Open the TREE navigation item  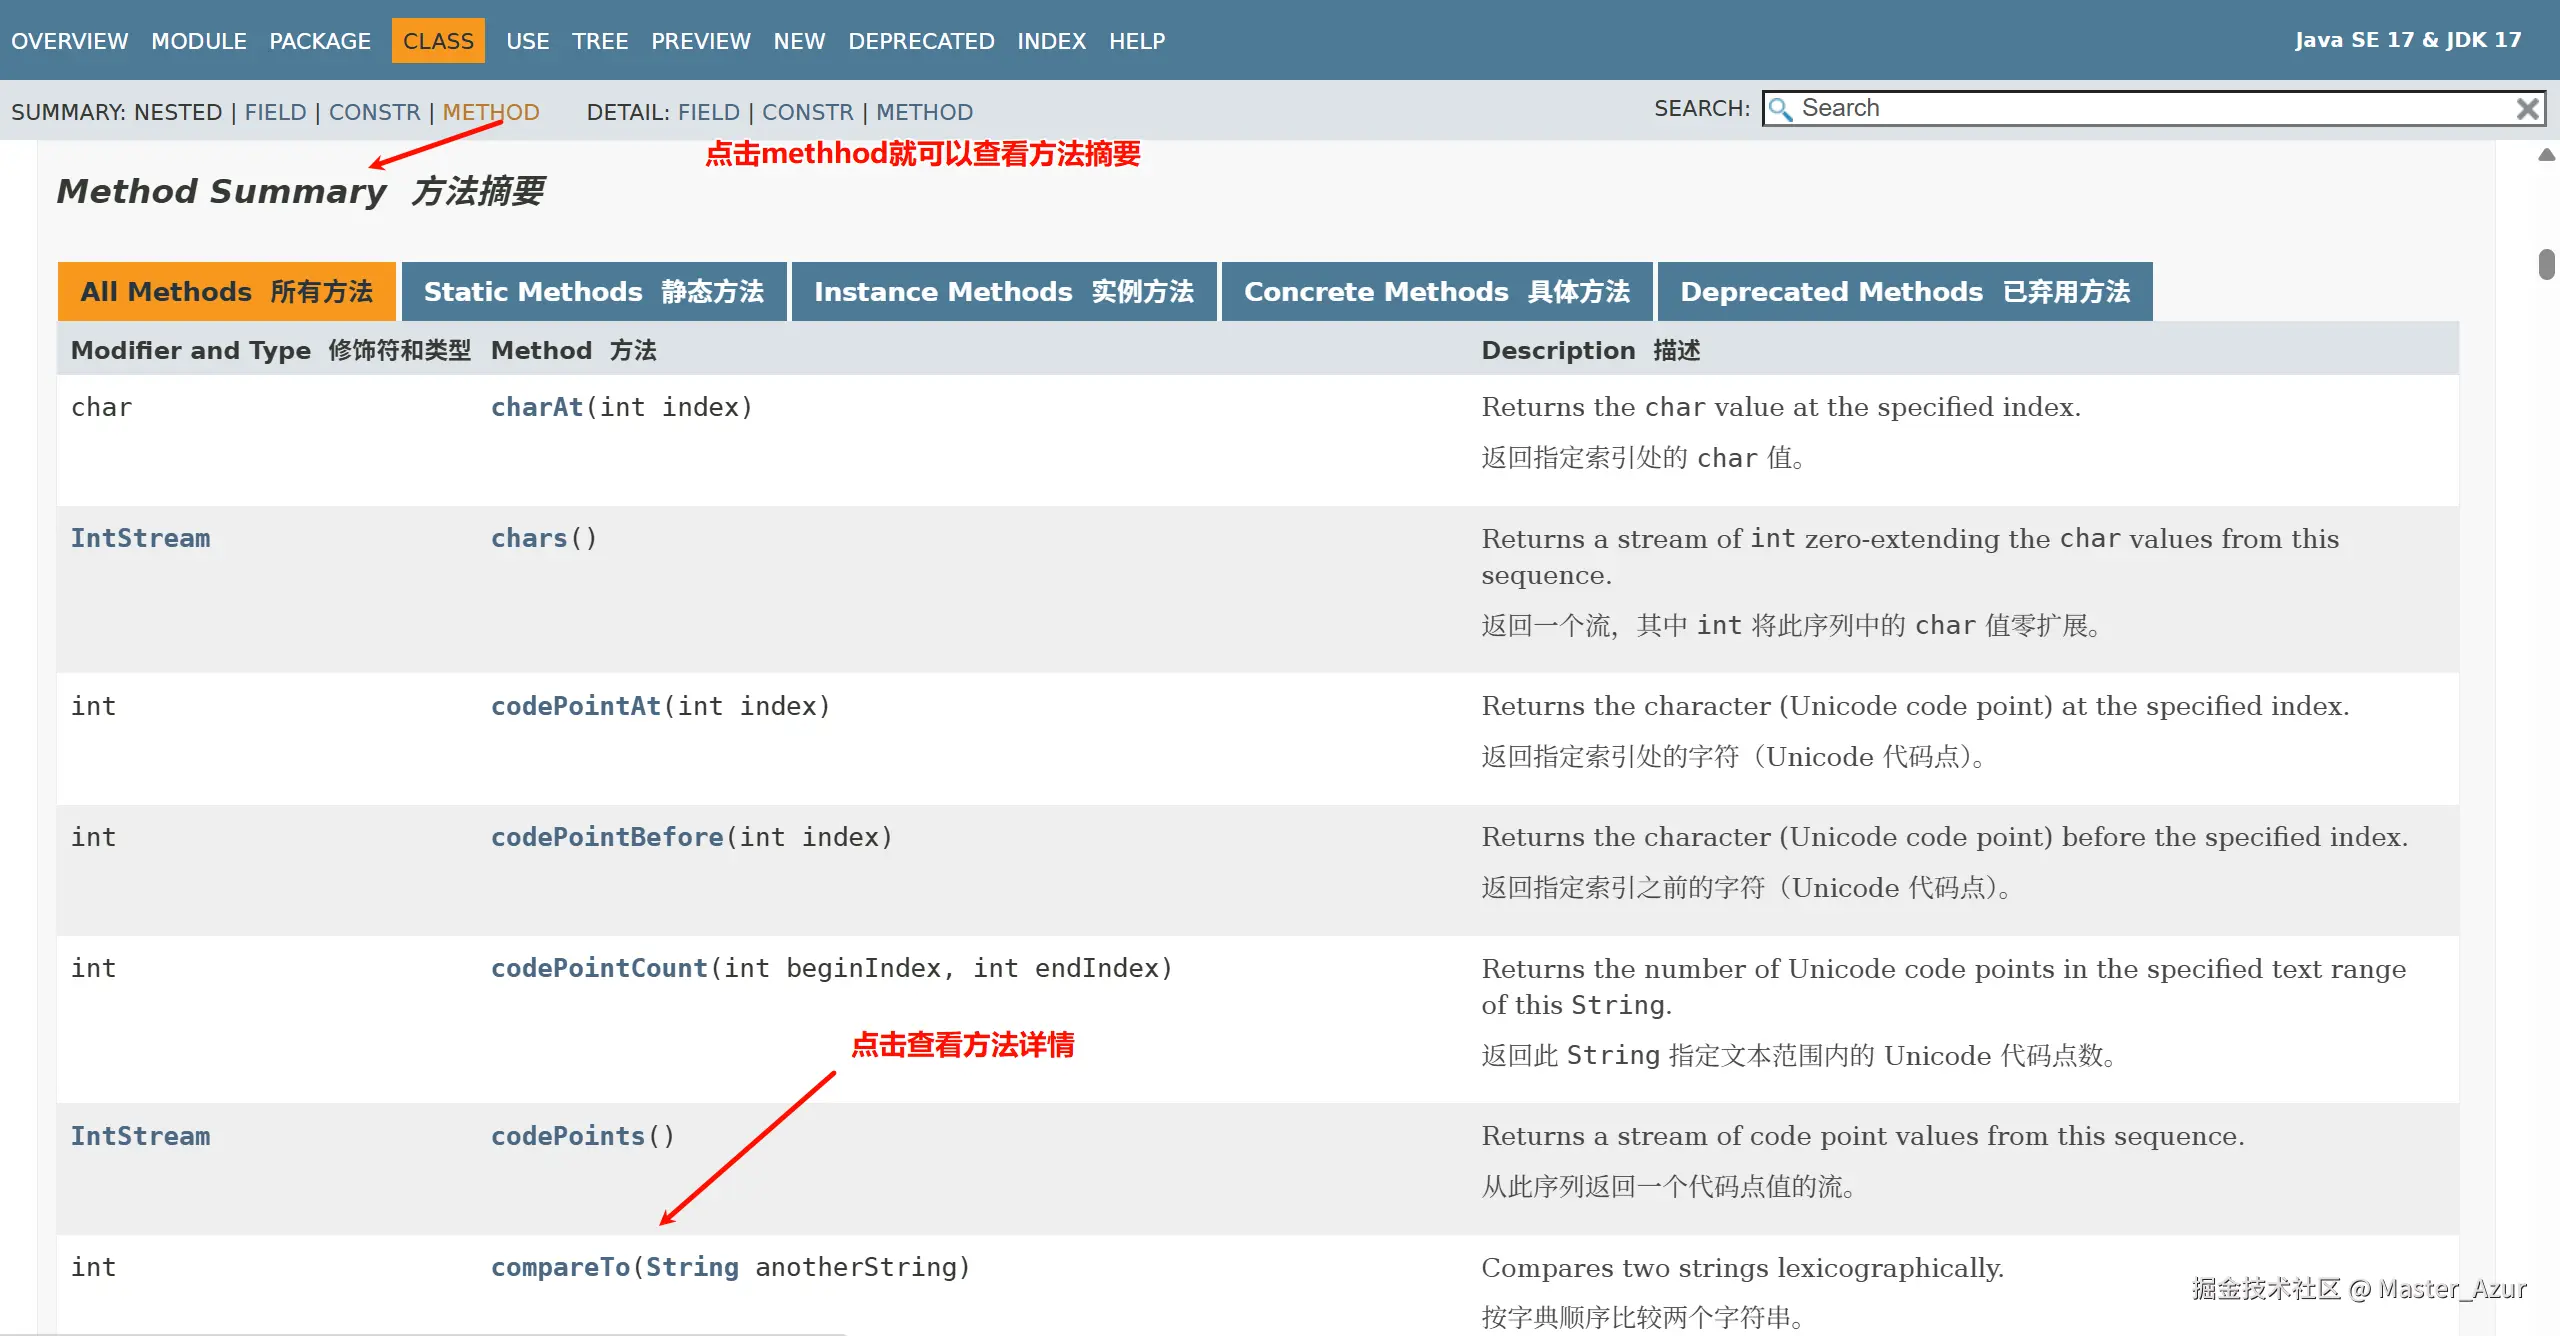[x=599, y=41]
